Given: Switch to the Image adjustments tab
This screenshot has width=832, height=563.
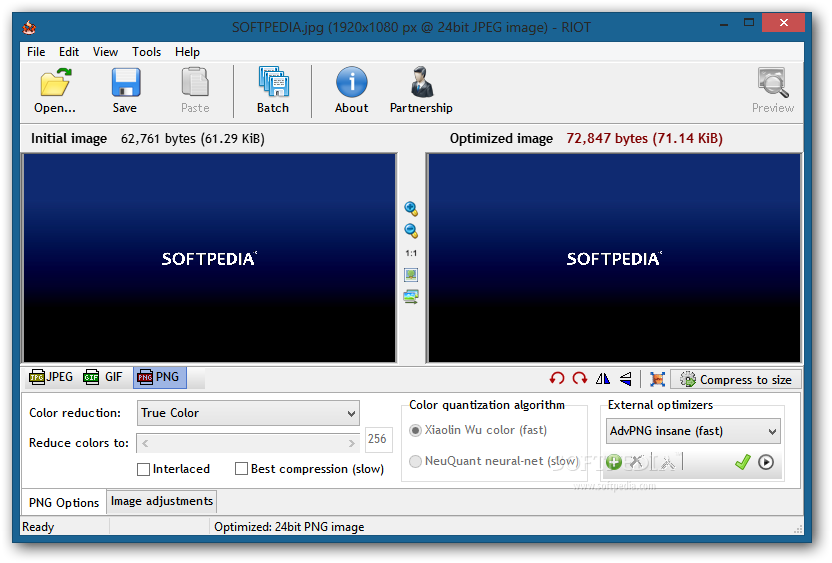Looking at the screenshot, I should point(162,501).
